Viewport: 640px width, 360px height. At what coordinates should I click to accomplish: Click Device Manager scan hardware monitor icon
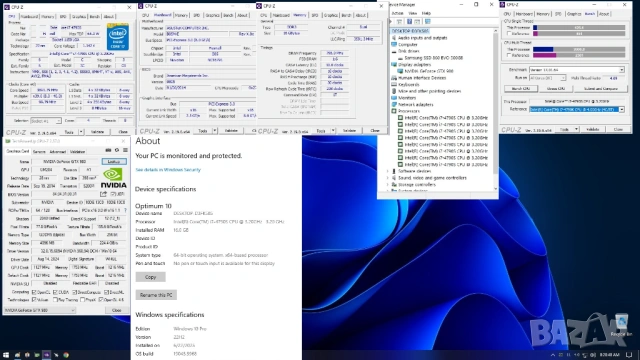coord(427,21)
